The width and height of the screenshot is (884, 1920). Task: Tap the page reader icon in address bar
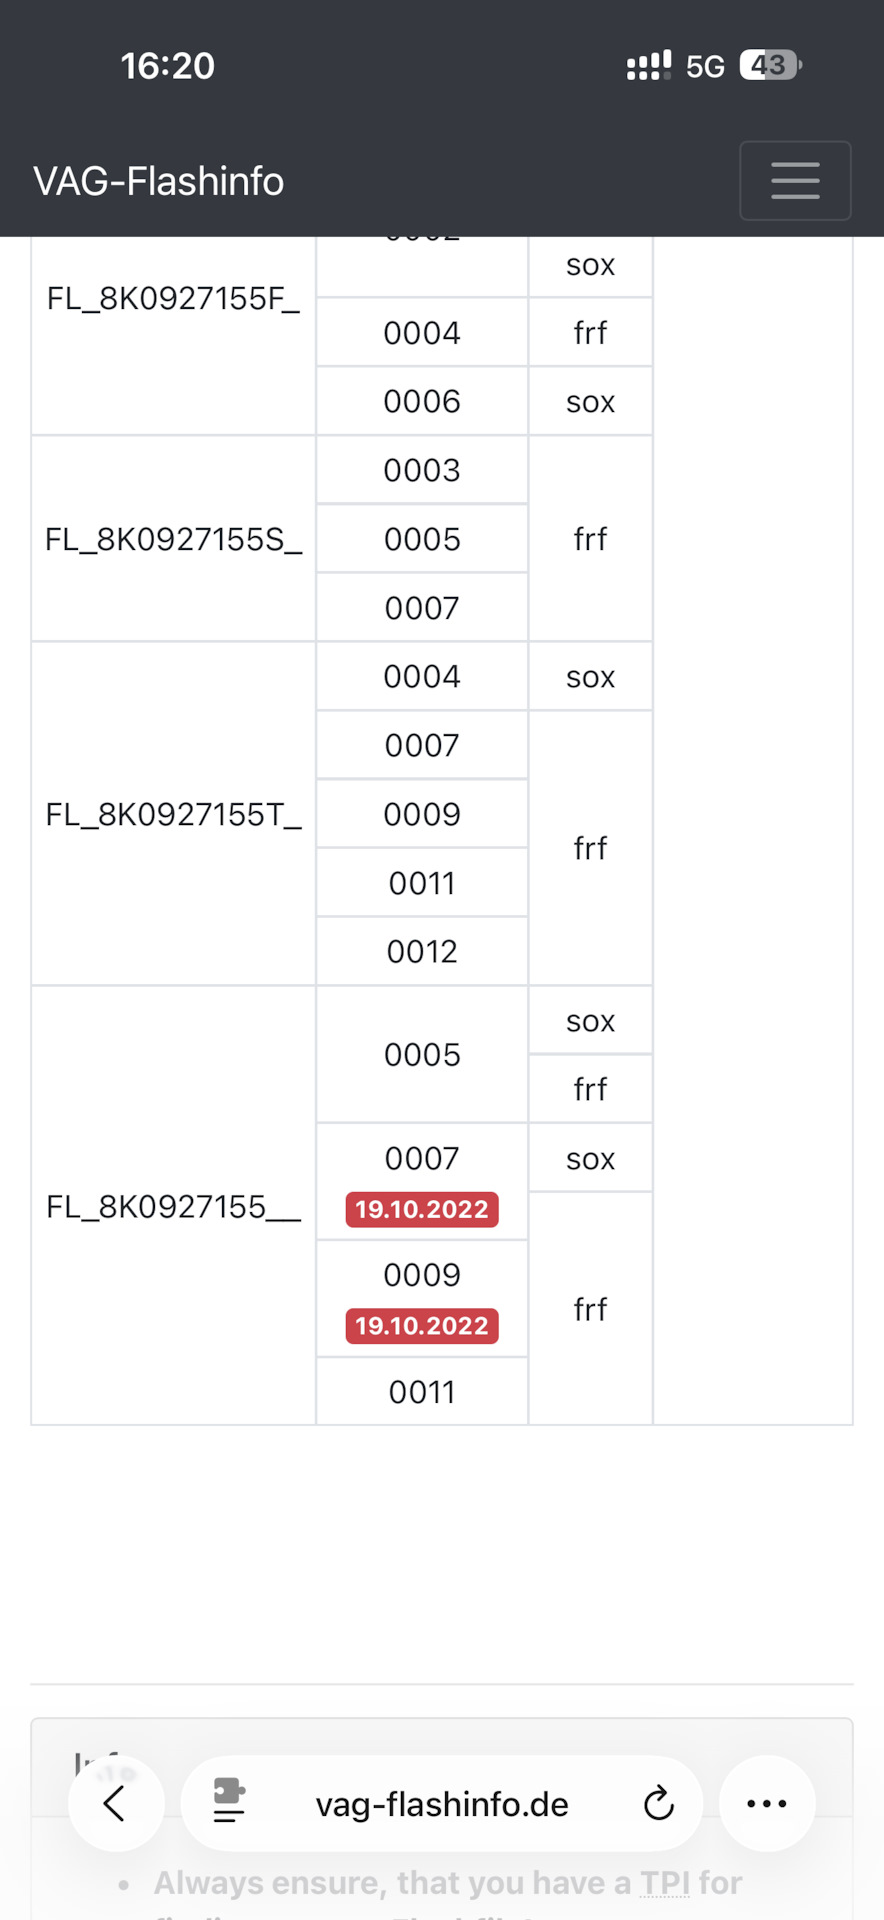[229, 1801]
